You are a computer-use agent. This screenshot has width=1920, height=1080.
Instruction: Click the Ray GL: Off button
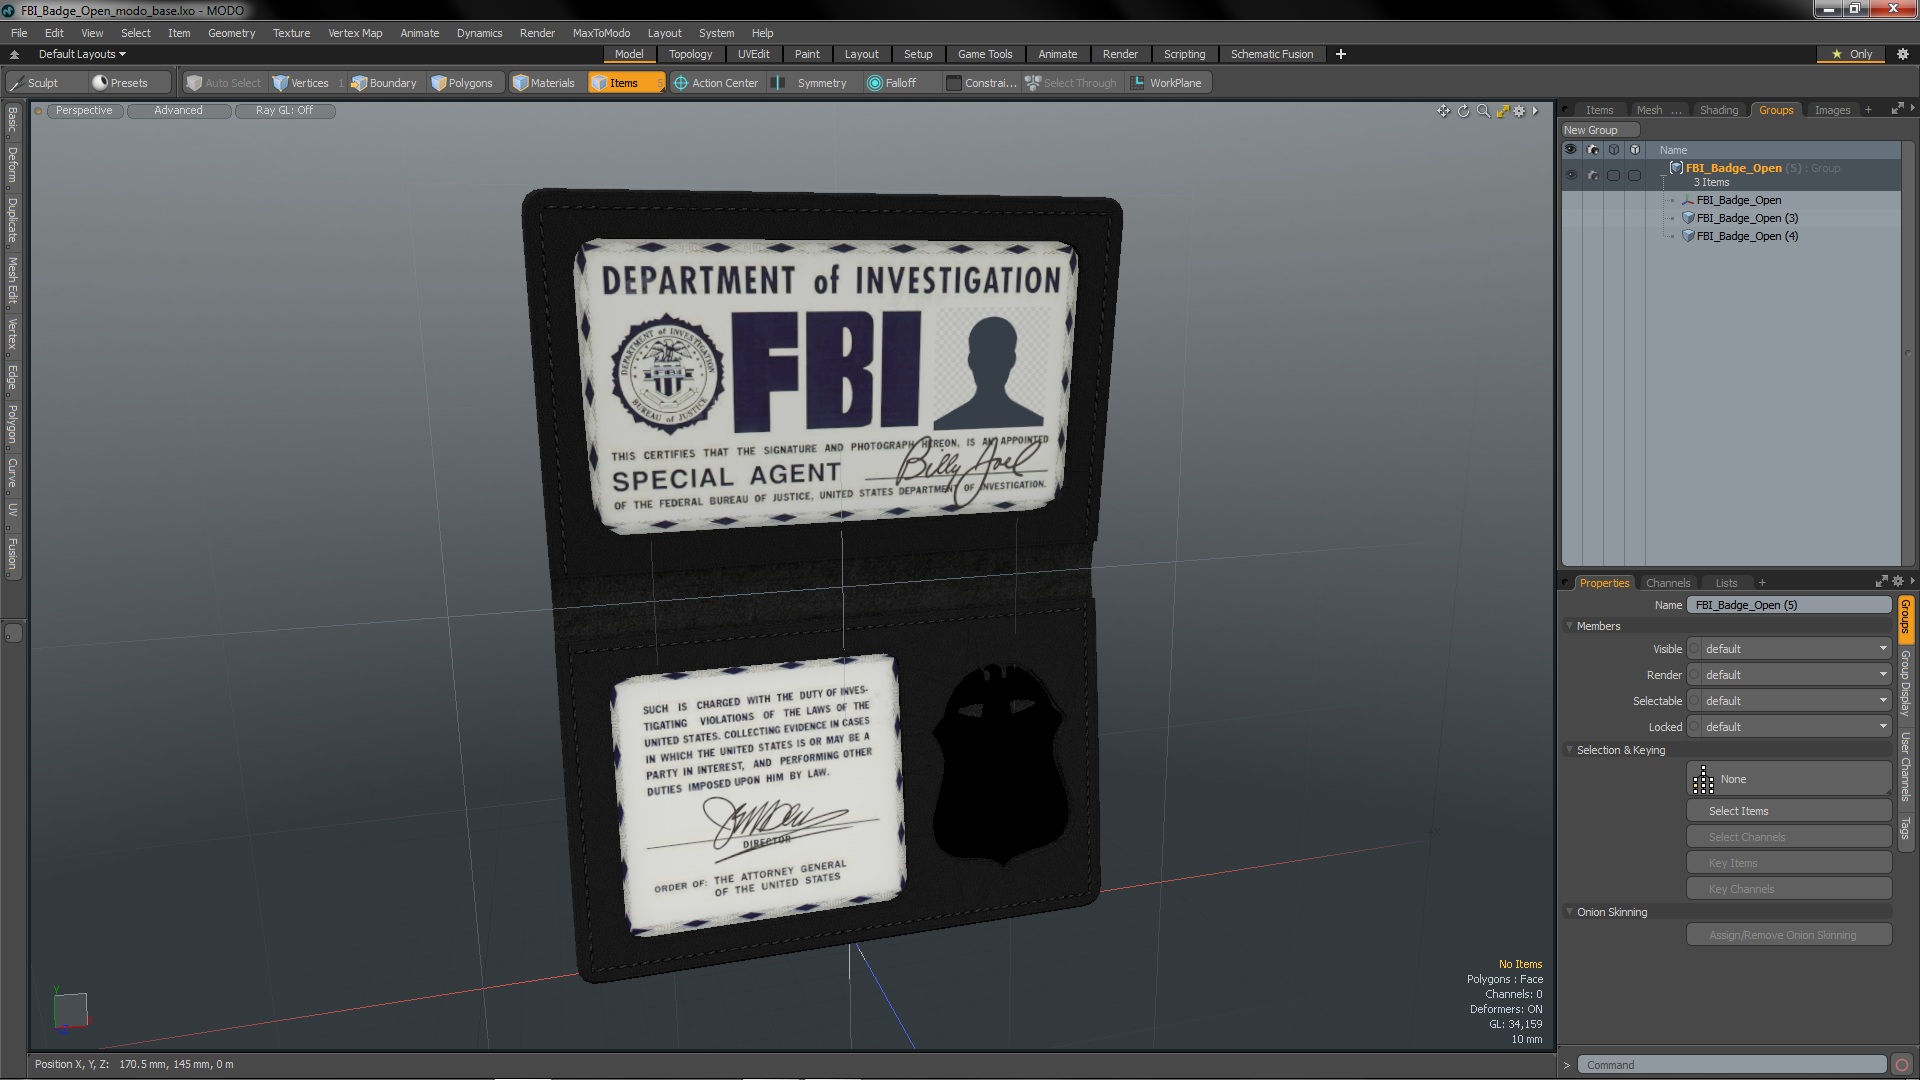click(284, 111)
